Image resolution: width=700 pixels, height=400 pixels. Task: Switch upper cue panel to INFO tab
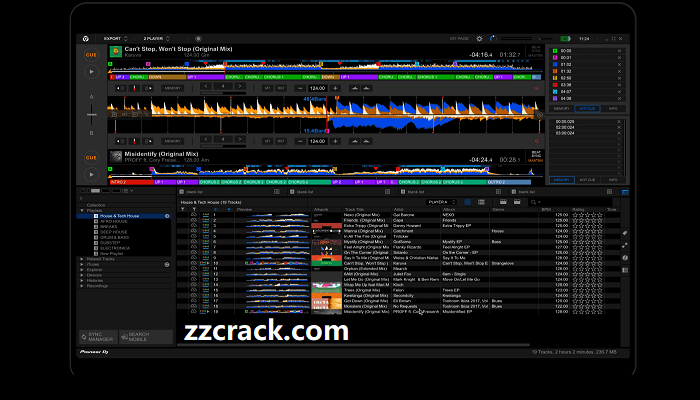pos(613,108)
